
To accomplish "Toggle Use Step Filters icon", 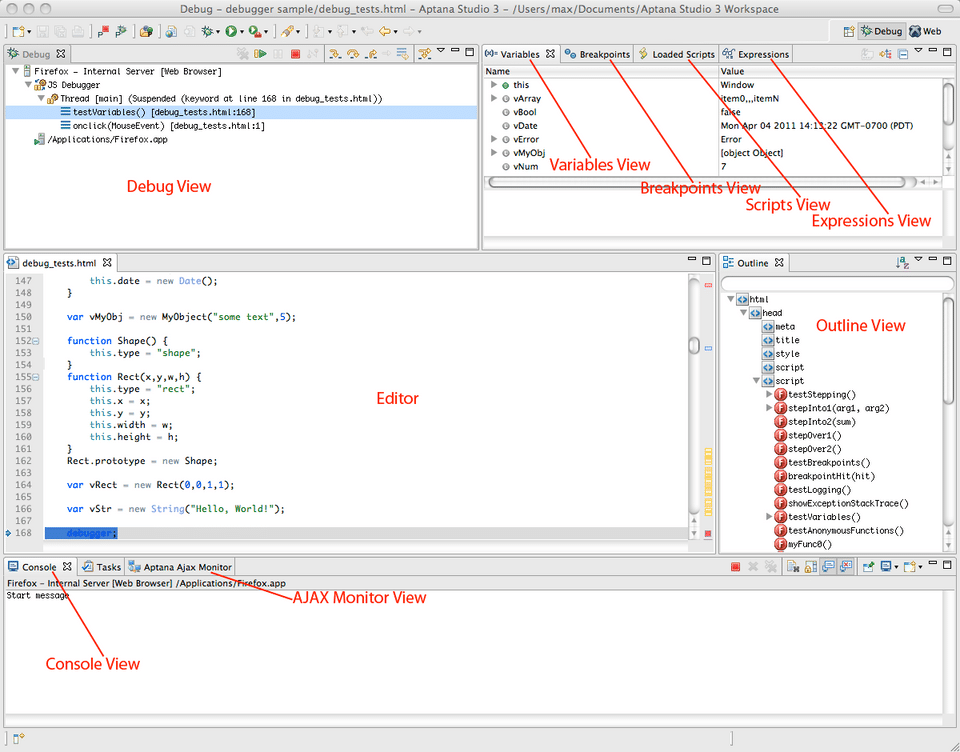I will click(x=425, y=54).
